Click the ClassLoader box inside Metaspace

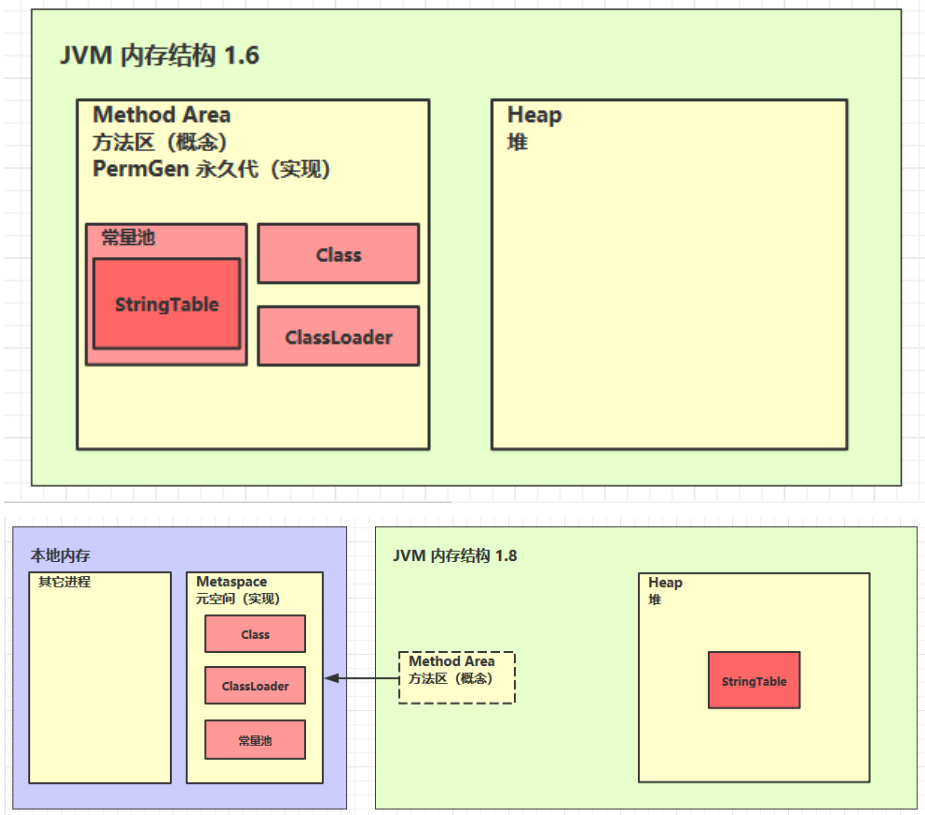click(255, 686)
